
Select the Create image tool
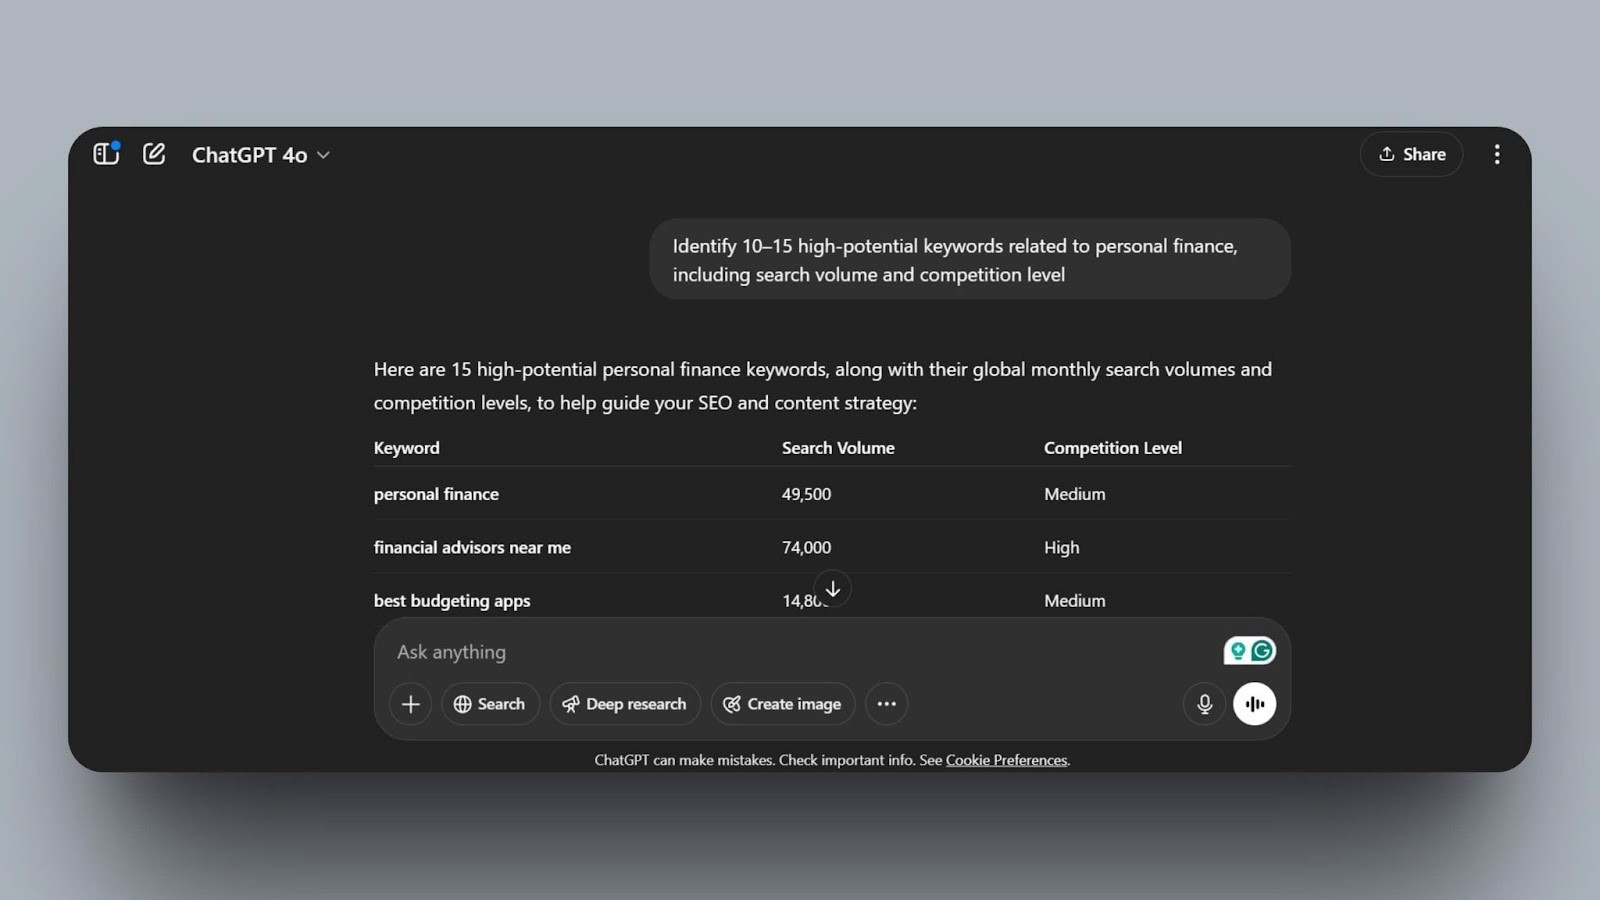783,704
